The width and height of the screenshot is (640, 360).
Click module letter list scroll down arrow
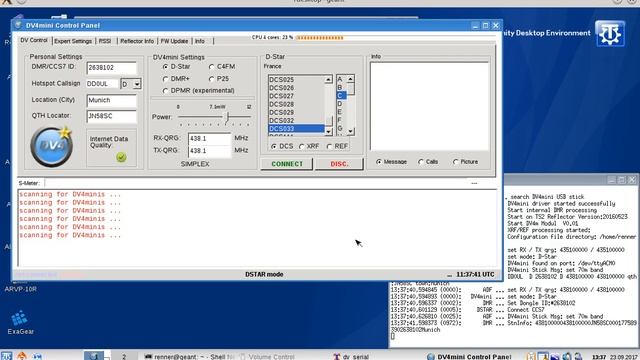click(351, 131)
